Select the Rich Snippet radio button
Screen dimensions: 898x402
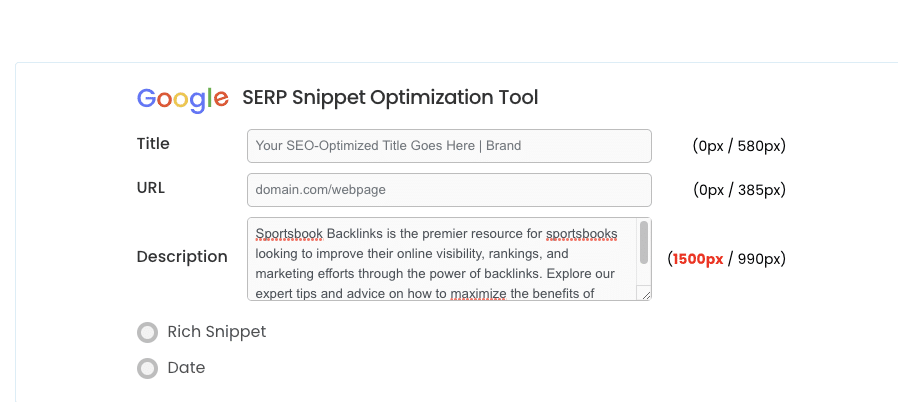pyautogui.click(x=148, y=333)
